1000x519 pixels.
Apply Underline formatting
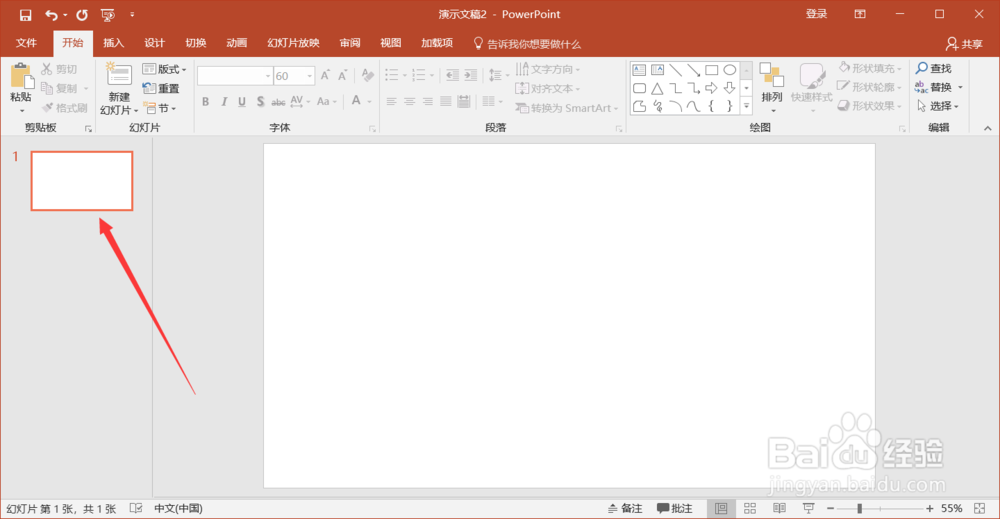point(242,101)
